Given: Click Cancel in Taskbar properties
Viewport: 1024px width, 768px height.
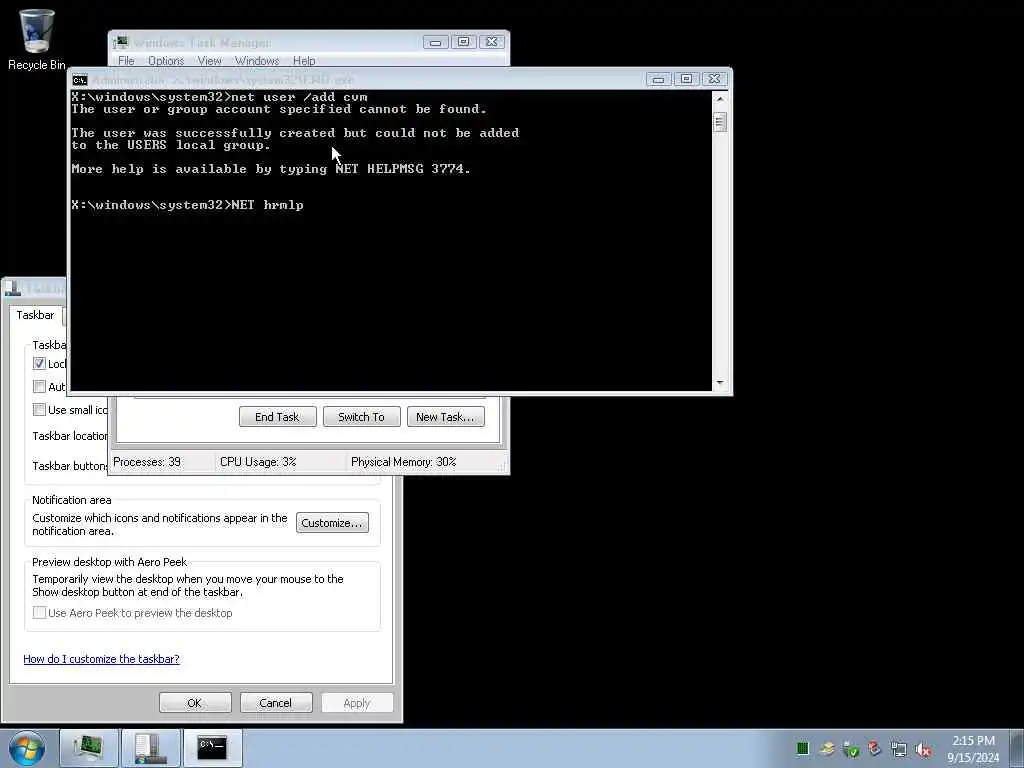Looking at the screenshot, I should point(276,703).
